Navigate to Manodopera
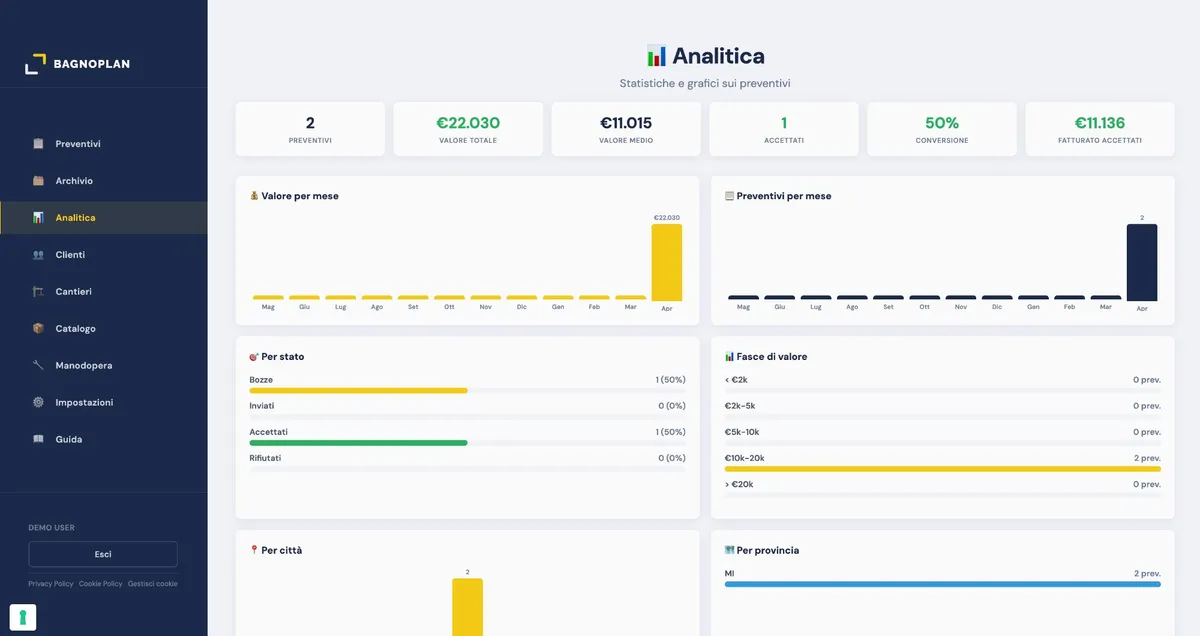This screenshot has width=1200, height=636. pyautogui.click(x=104, y=366)
